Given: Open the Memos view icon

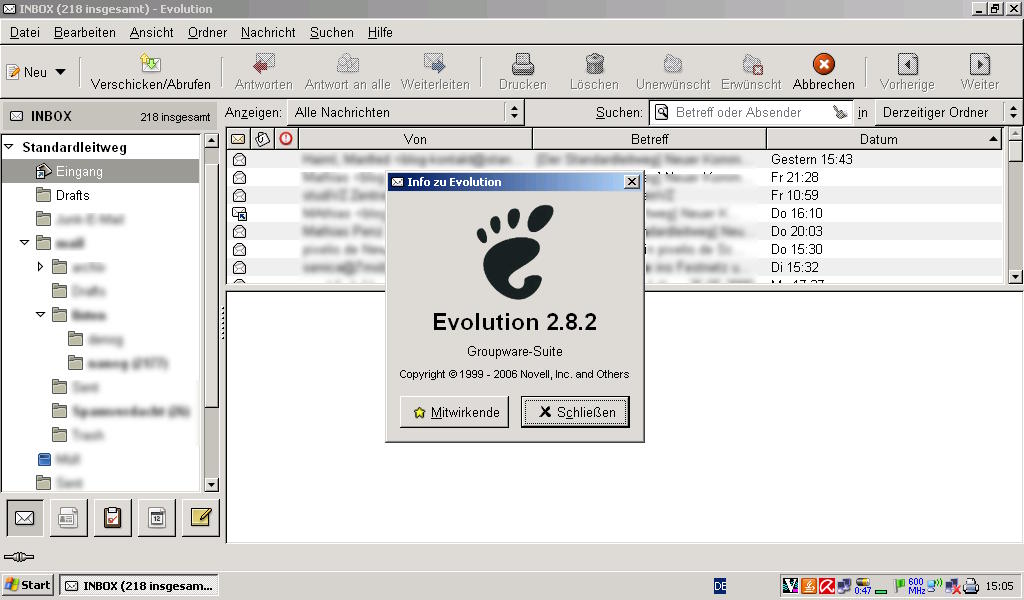Looking at the screenshot, I should pyautogui.click(x=200, y=517).
